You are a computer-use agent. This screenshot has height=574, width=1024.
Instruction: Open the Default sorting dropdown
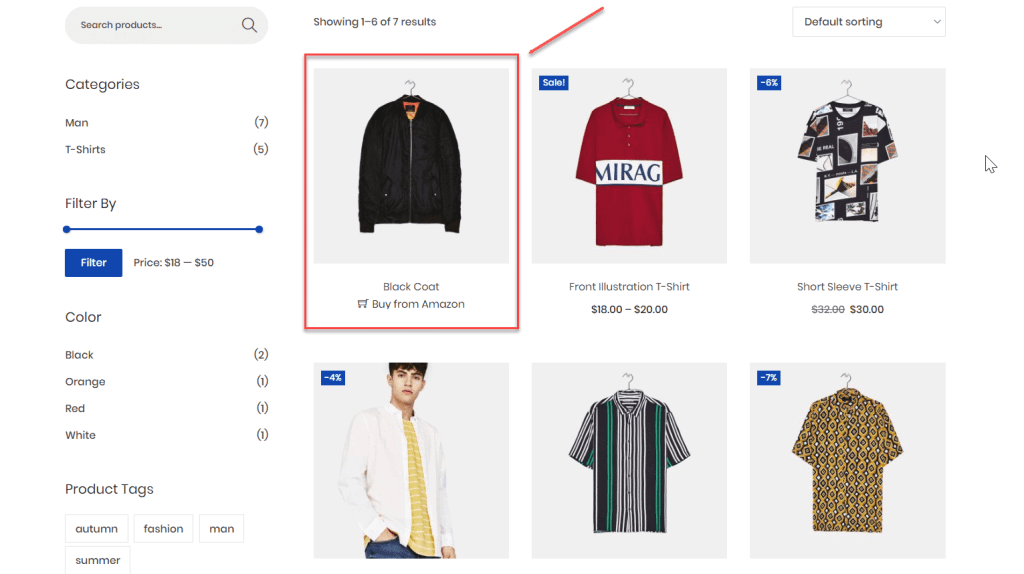[868, 22]
